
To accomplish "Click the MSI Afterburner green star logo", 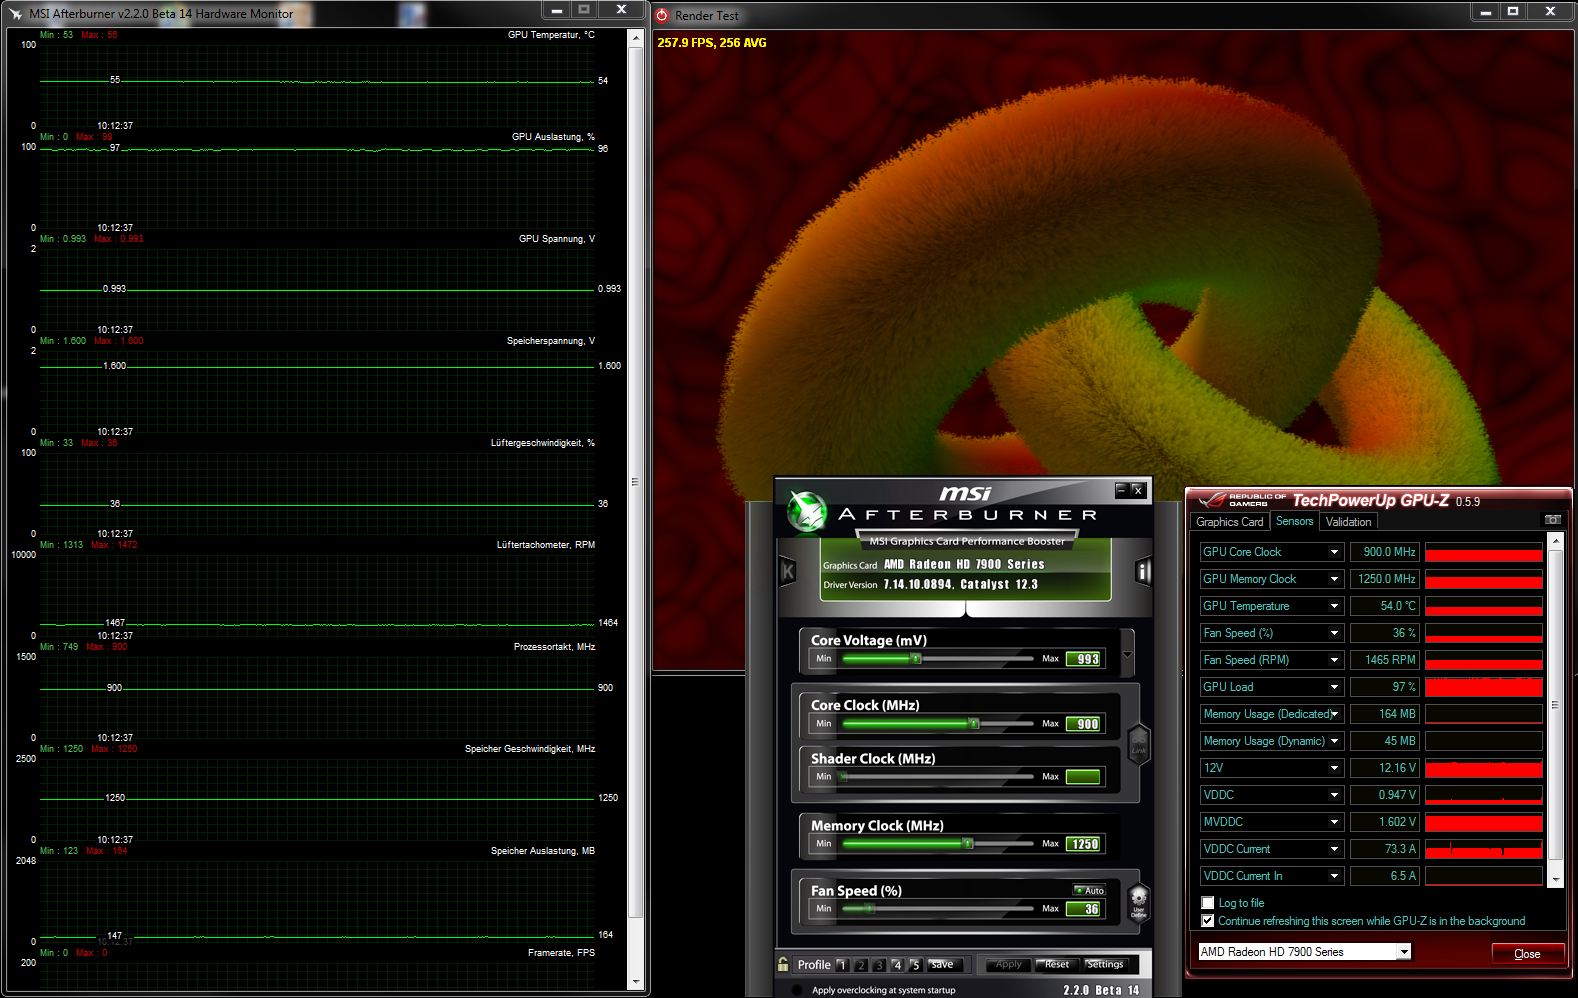I will tap(806, 511).
